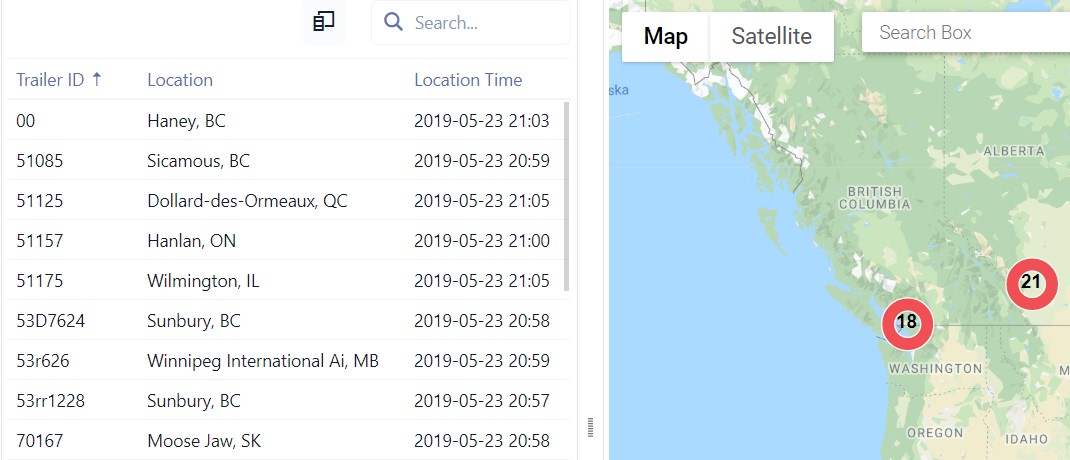Click the map Search Box input
Image resolution: width=1070 pixels, height=460 pixels.
966,32
